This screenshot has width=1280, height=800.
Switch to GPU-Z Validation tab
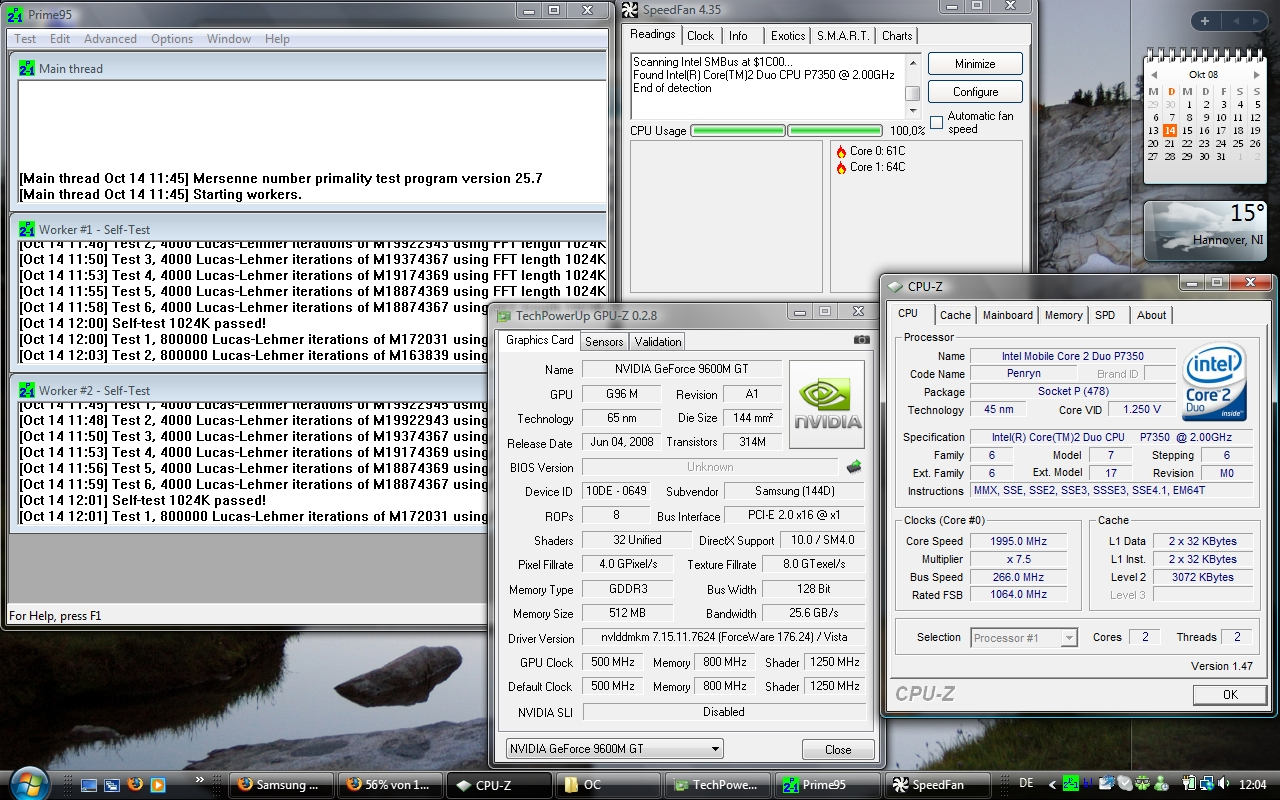click(x=658, y=342)
